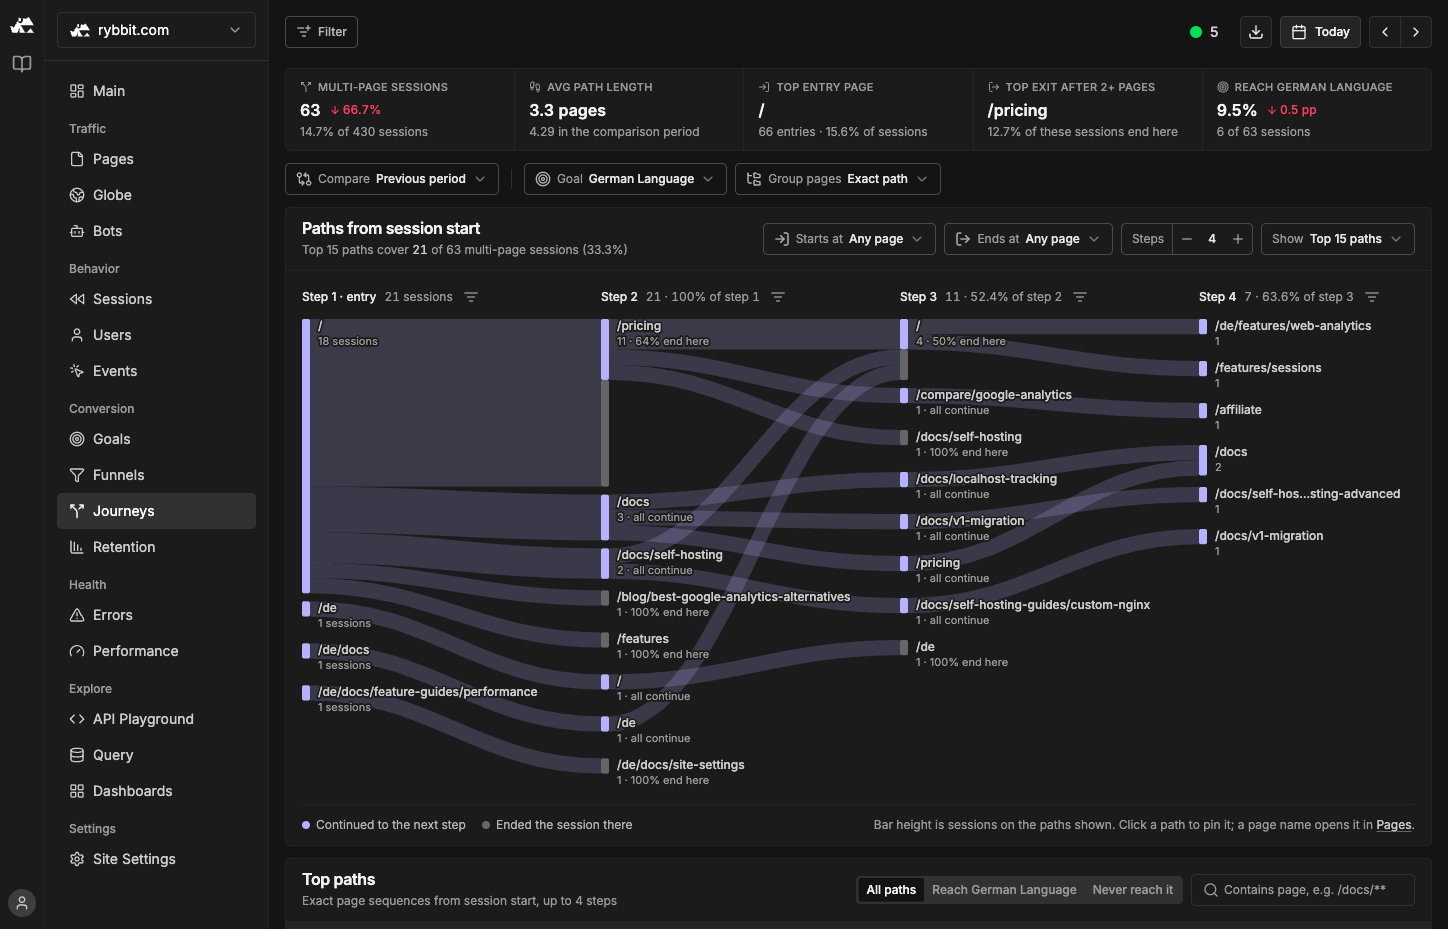Viewport: 1448px width, 929px height.
Task: Open Step 1 entry filter icon
Action: [471, 297]
